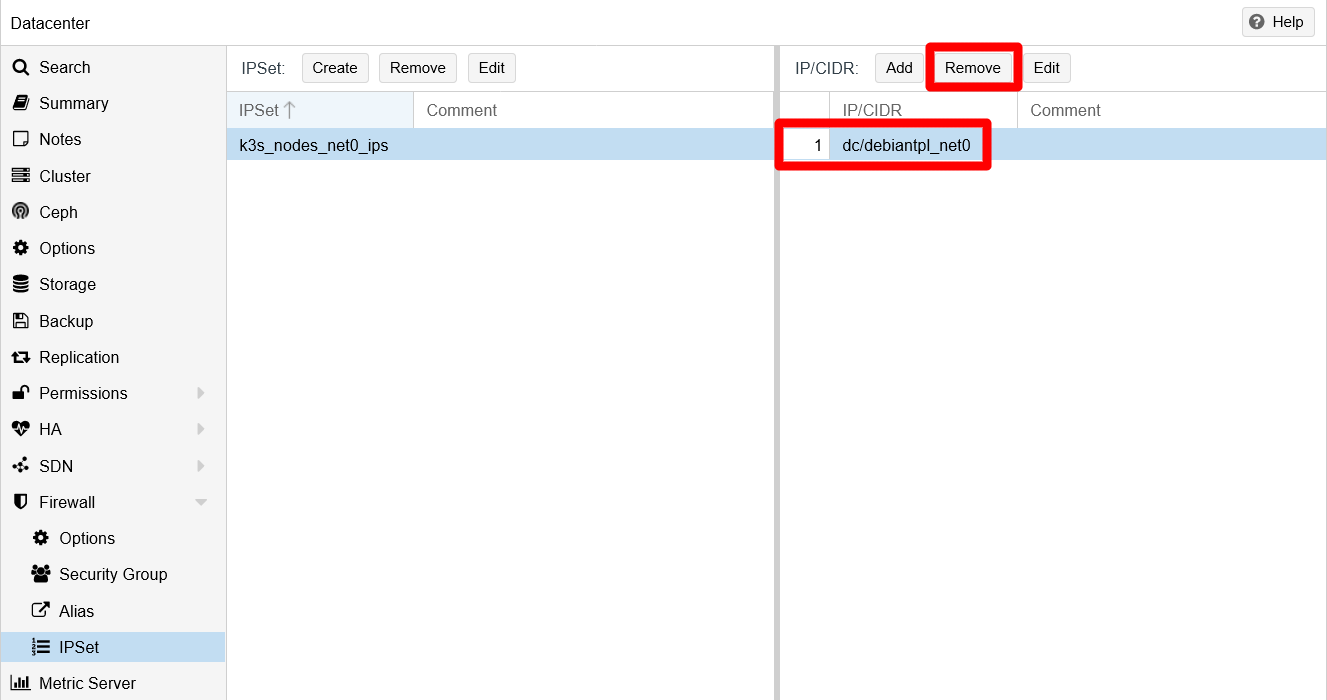Click the Firewall shield icon

point(22,502)
